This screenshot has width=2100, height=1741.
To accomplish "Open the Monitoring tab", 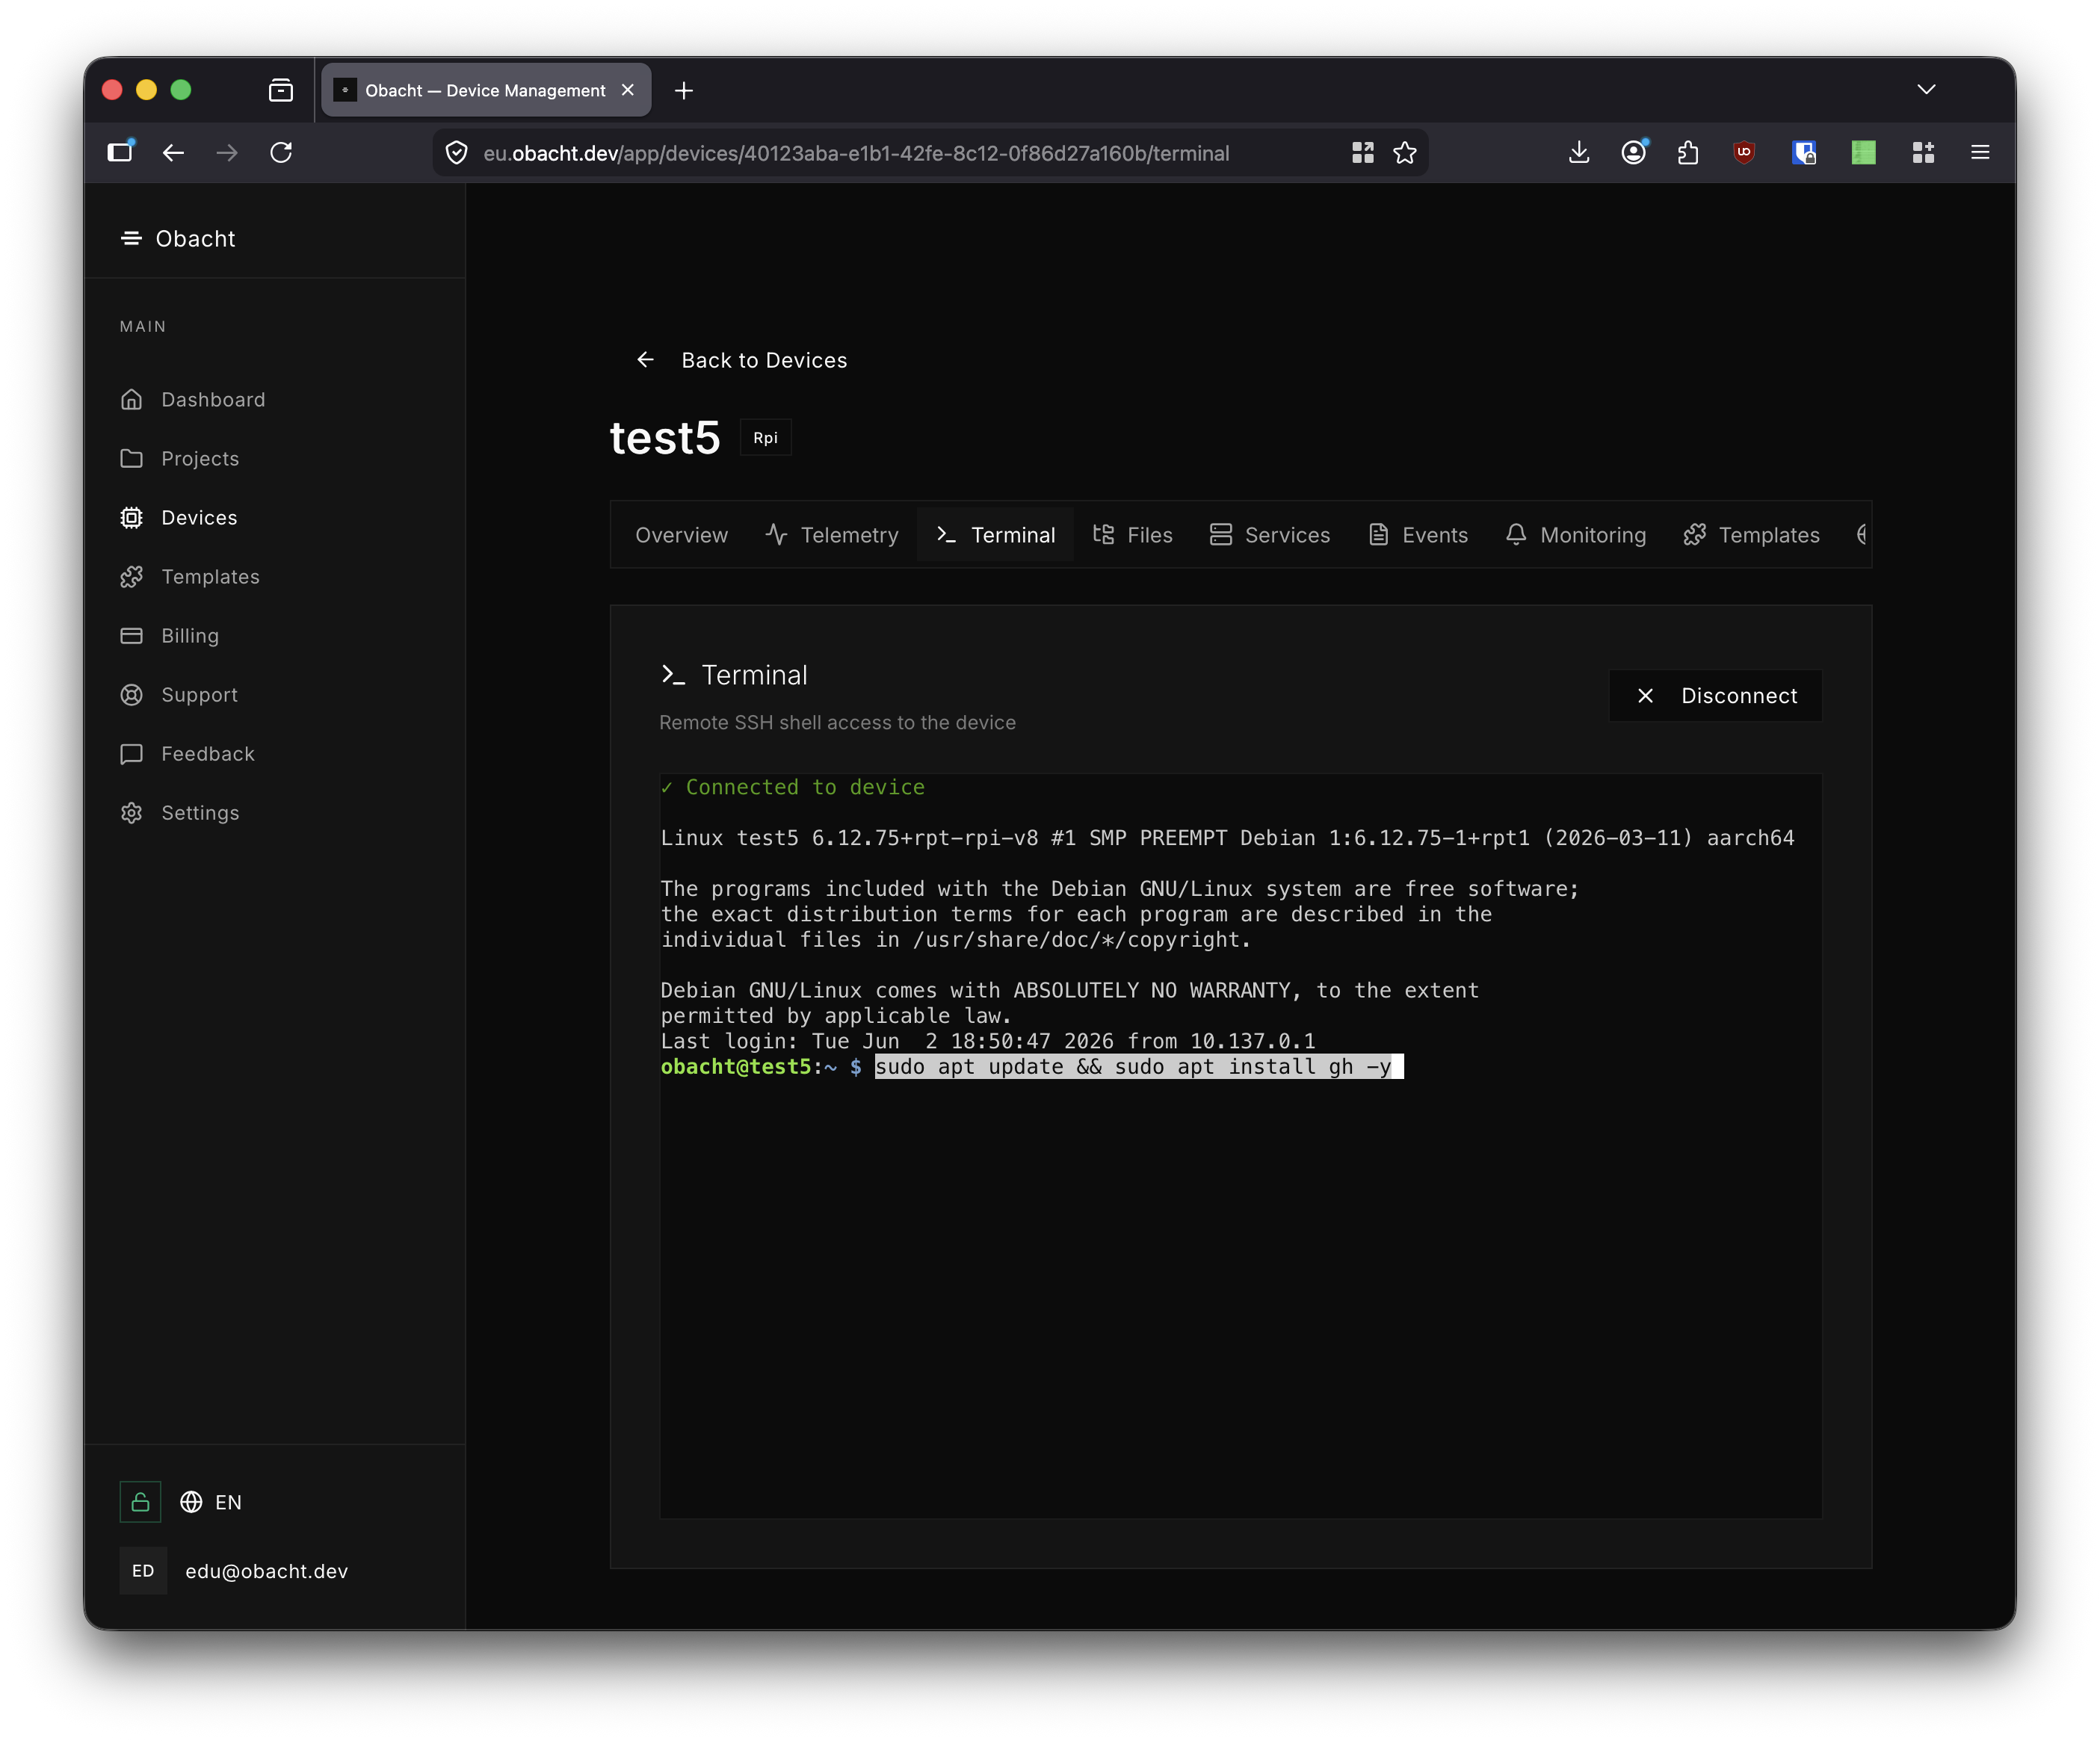I will click(x=1576, y=535).
